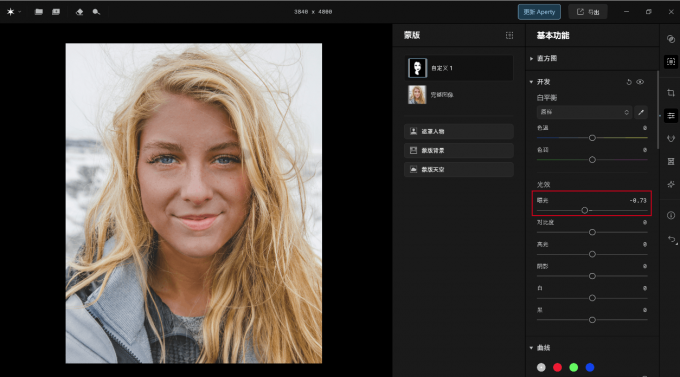This screenshot has width=680, height=377.
Task: Select the eraser tool icon
Action: click(x=79, y=12)
